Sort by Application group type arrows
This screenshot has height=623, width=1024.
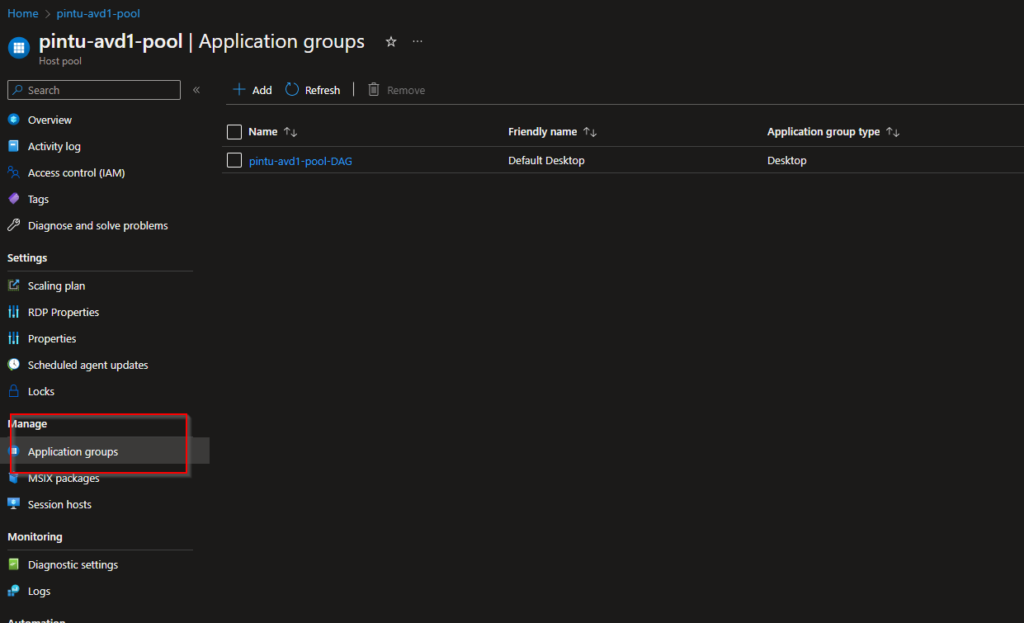pos(893,132)
